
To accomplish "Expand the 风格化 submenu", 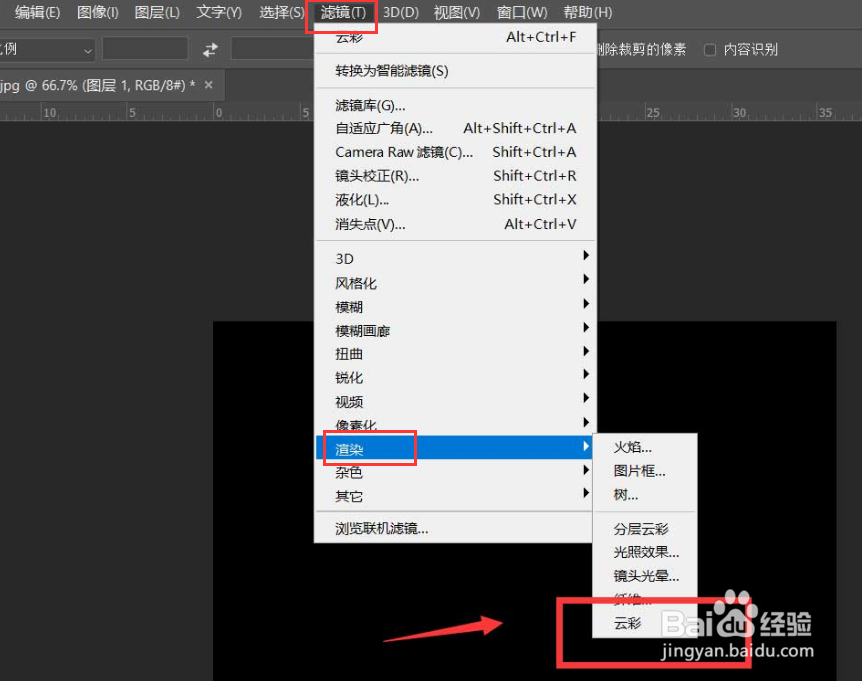I will point(455,283).
